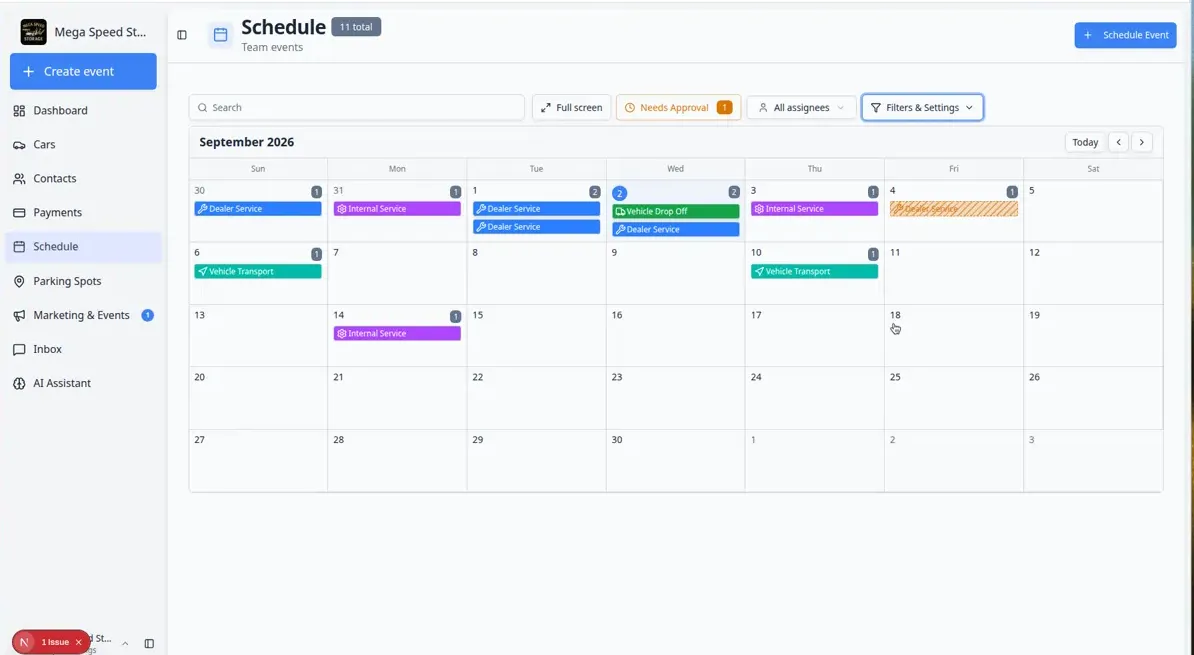Select September 22 day cell
Screen dimensions: 1194x655
(x=536, y=398)
